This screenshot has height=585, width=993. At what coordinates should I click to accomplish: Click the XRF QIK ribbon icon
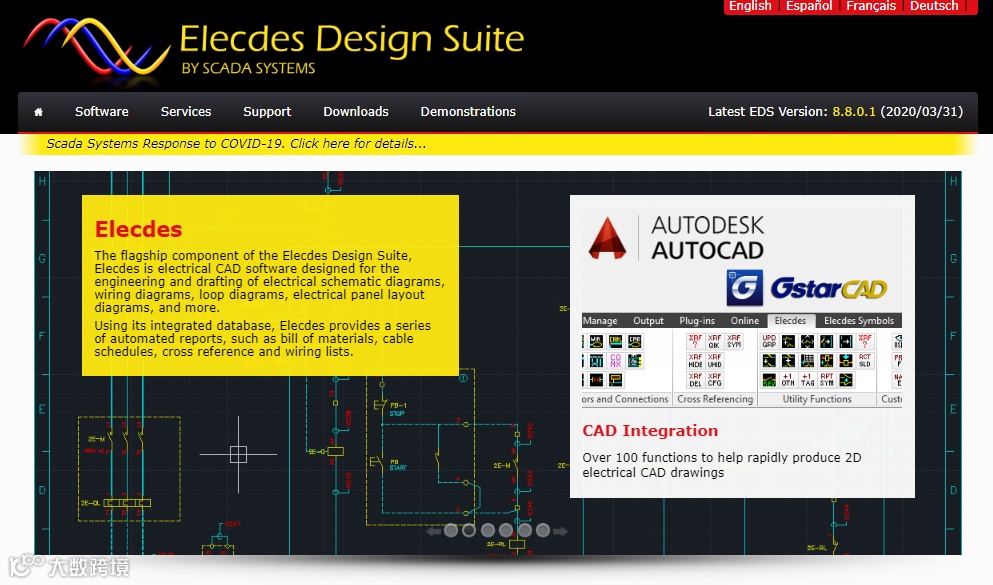tap(714, 342)
